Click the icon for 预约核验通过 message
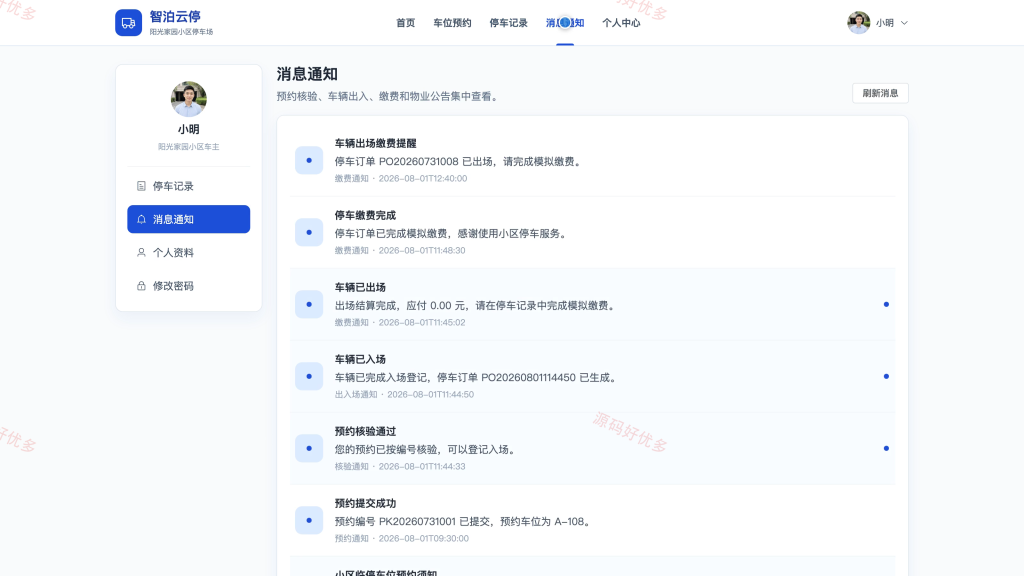This screenshot has height=576, width=1024. pos(309,449)
